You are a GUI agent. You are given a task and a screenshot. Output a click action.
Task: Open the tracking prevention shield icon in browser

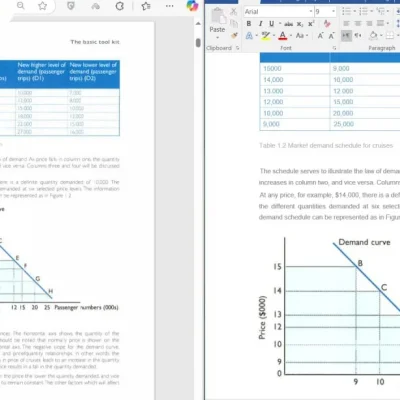point(71,6)
